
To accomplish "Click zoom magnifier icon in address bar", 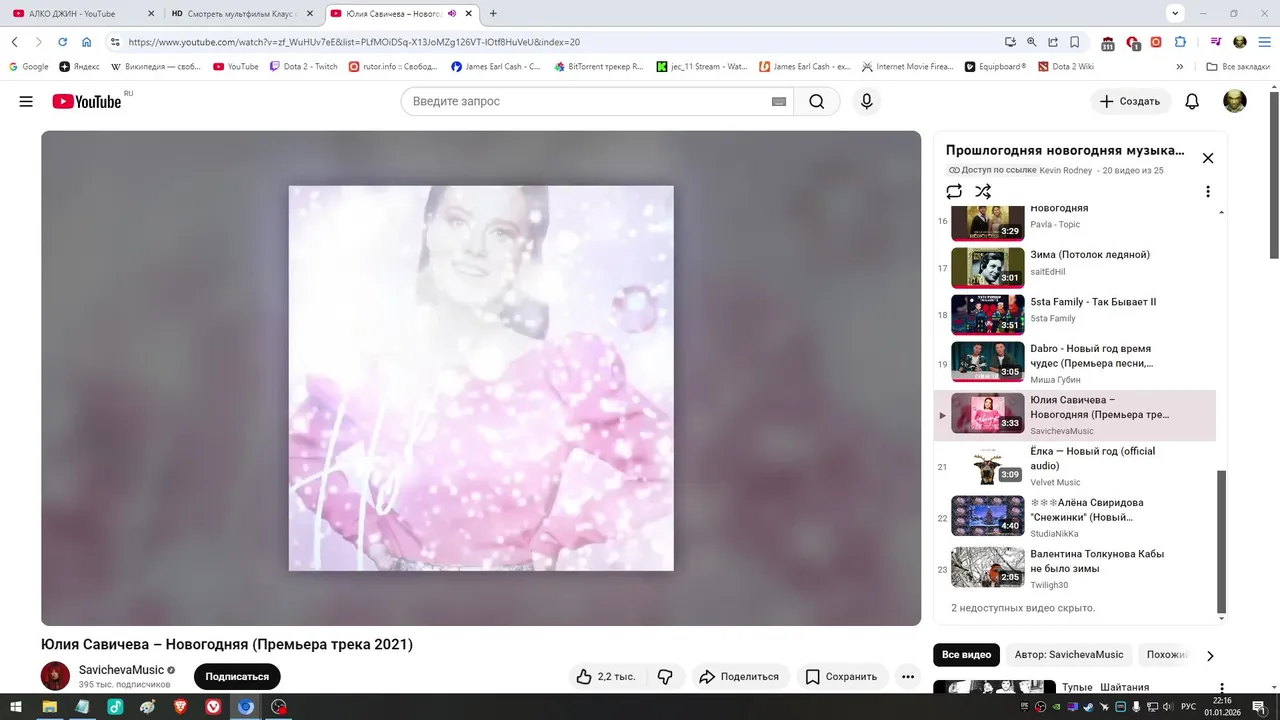I will [1031, 42].
